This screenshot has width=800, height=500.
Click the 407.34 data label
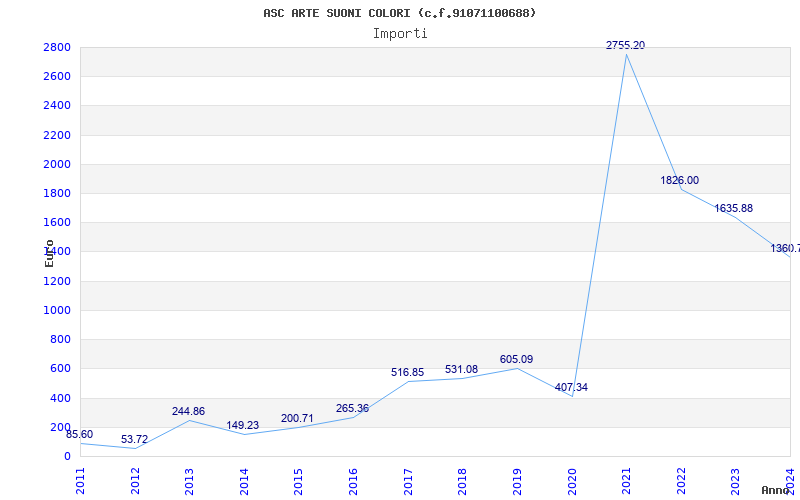click(x=571, y=387)
